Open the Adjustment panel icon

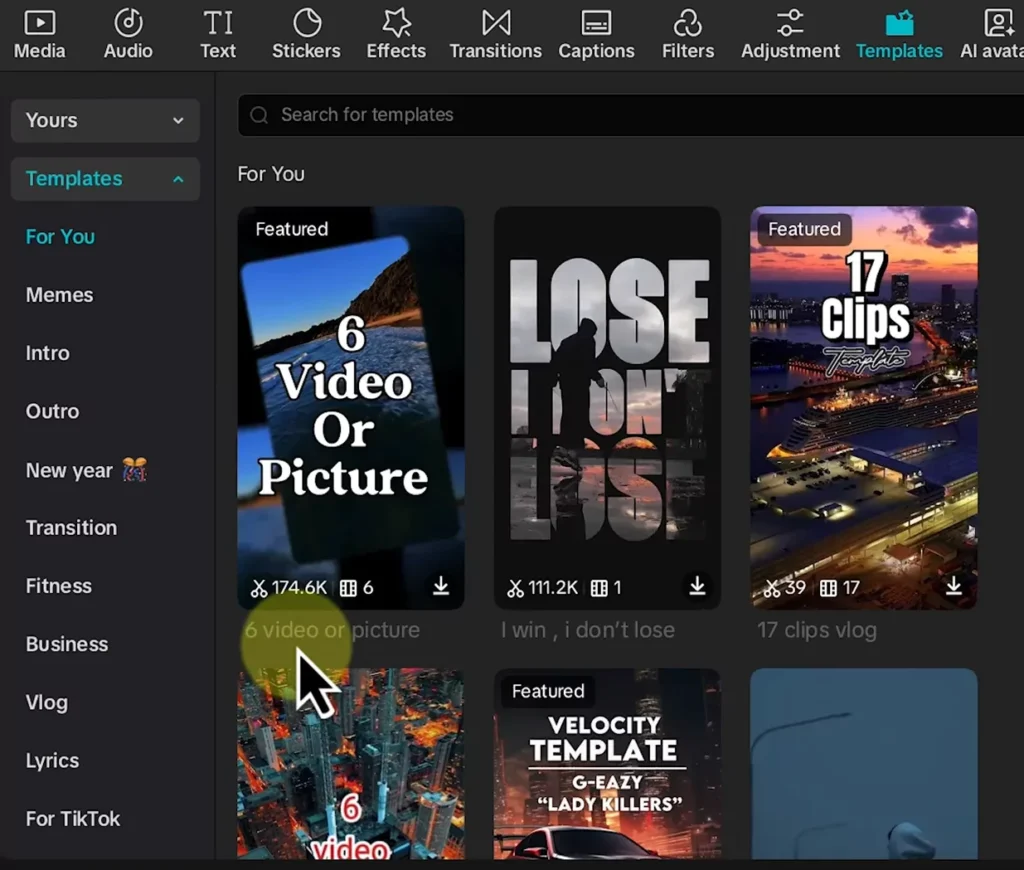[x=790, y=23]
